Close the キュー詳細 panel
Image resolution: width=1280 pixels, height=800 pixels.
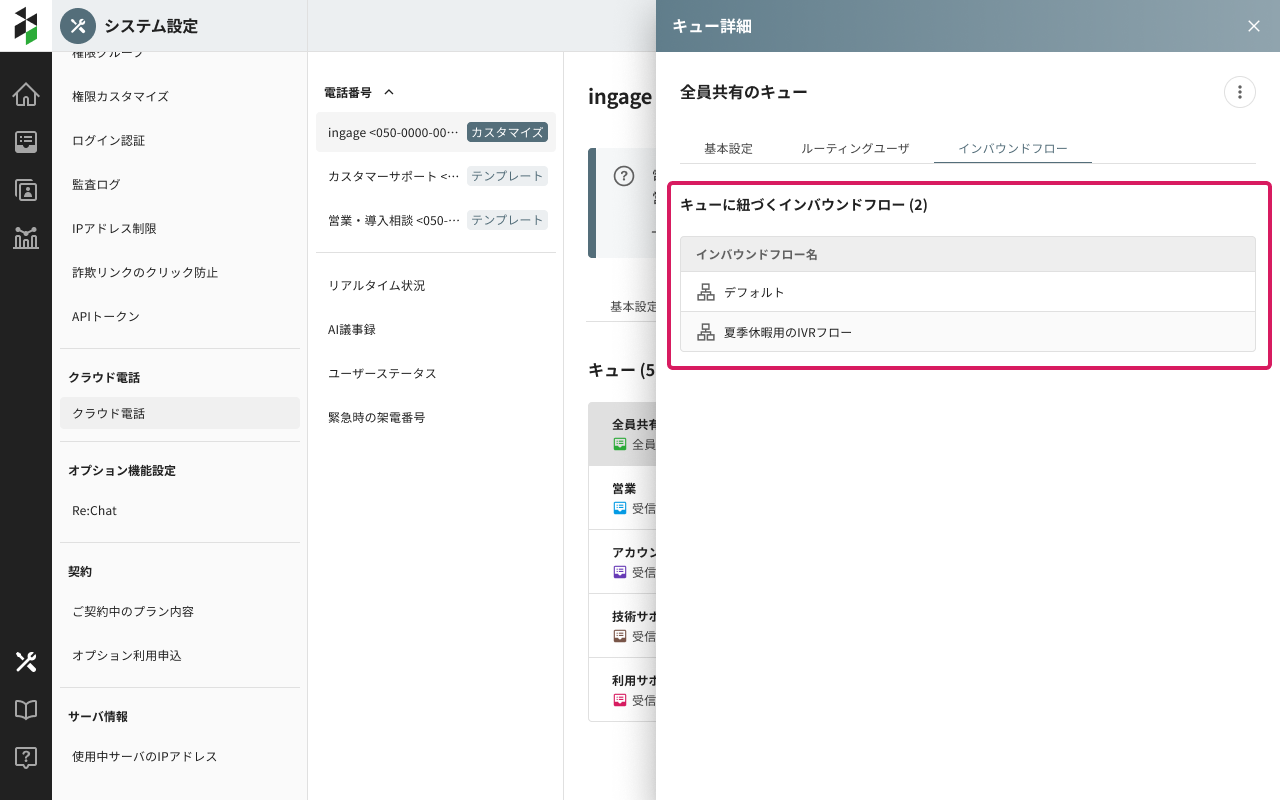(x=1254, y=26)
